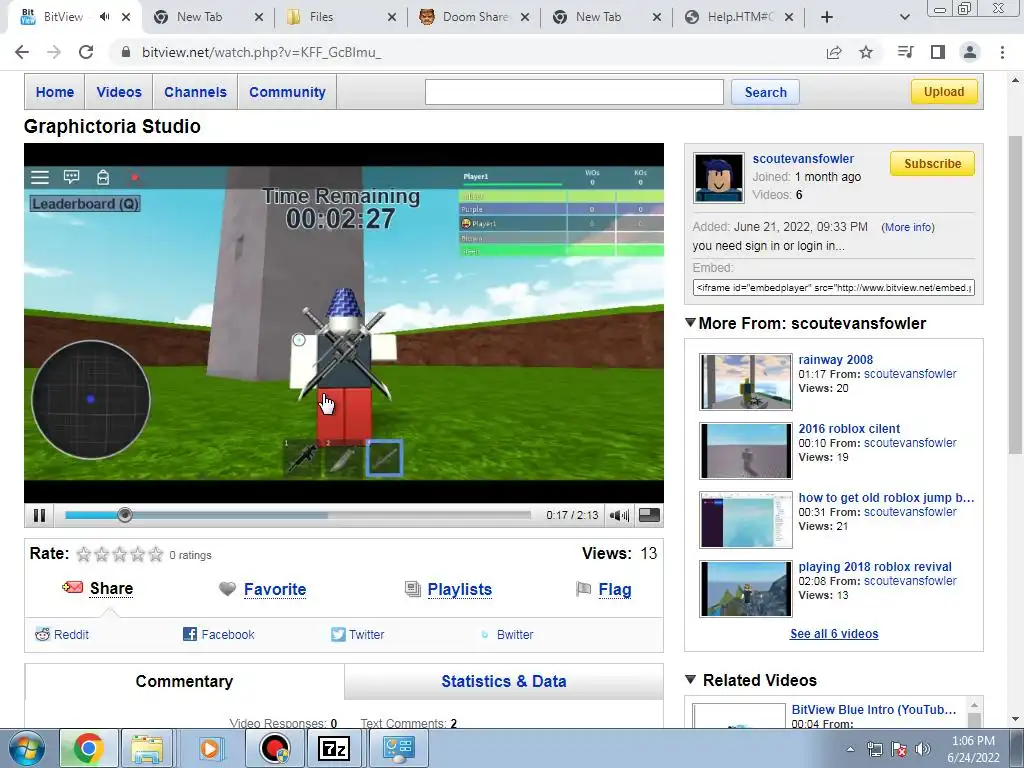This screenshot has height=768, width=1024.
Task: Open playing 2018 roblox revival thumbnail
Action: (745, 589)
